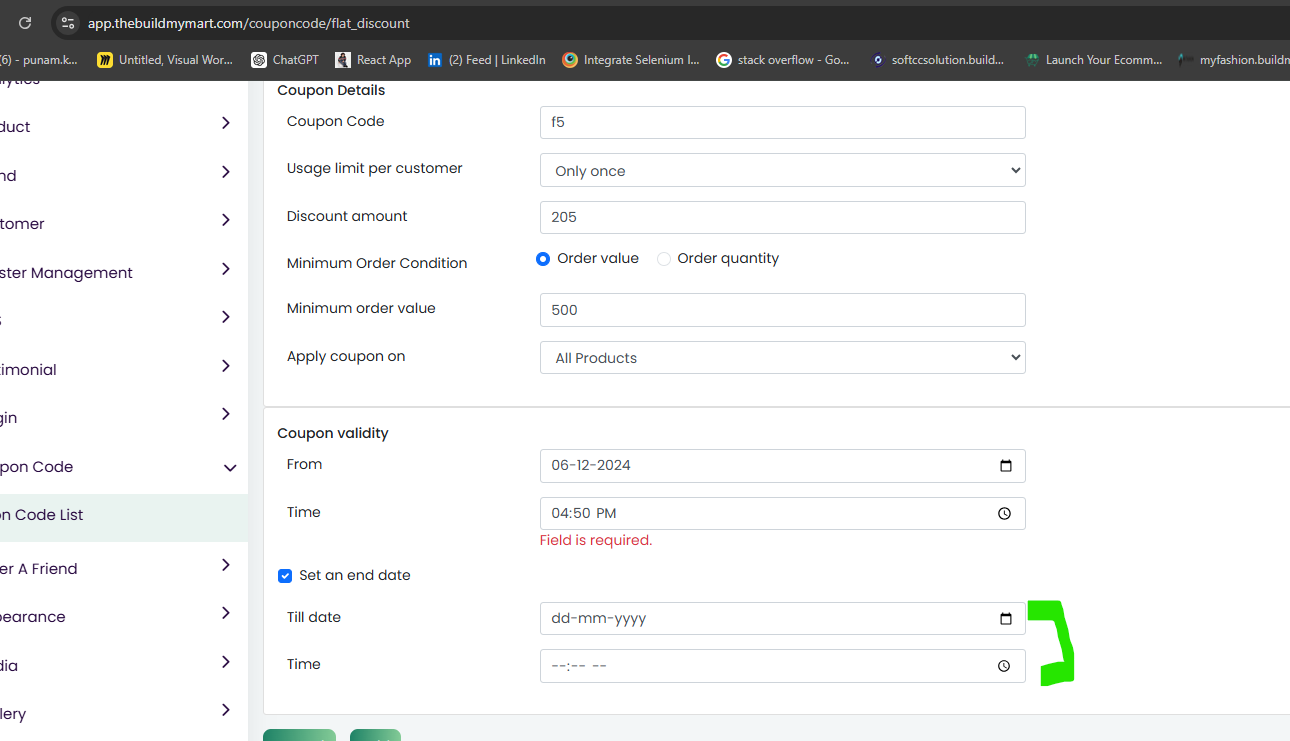This screenshot has width=1290, height=741.
Task: Click the Till date field
Action: click(783, 619)
